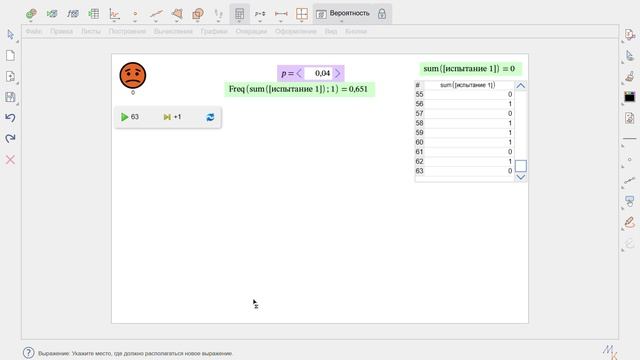Select table row 55
Viewport: 640px width, 360px height.
[464, 94]
